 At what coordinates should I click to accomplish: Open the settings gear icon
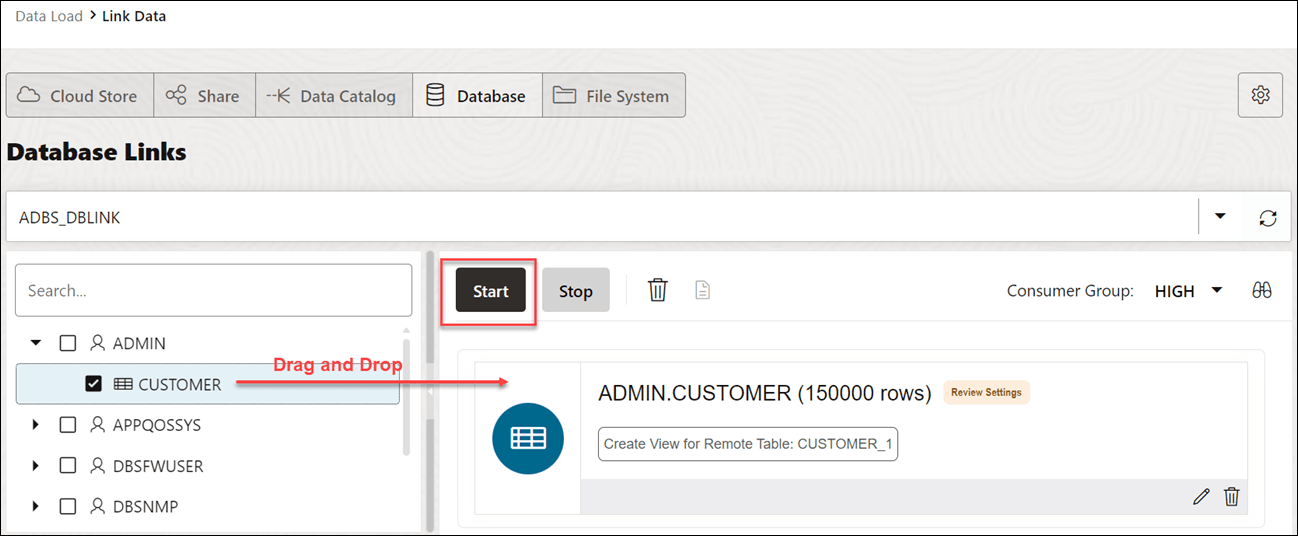click(1260, 95)
